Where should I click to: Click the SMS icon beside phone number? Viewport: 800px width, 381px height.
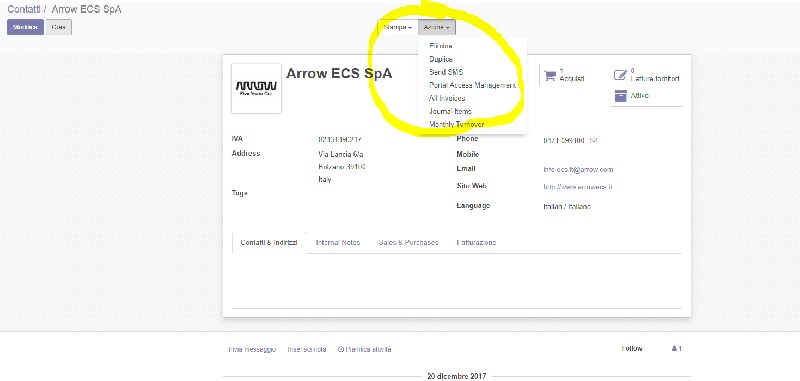point(594,140)
